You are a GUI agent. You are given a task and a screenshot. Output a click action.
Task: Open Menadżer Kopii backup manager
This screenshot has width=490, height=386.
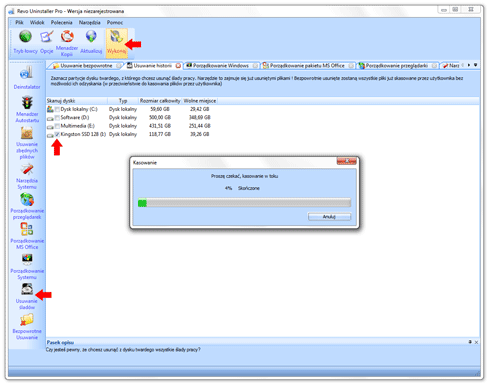click(67, 43)
